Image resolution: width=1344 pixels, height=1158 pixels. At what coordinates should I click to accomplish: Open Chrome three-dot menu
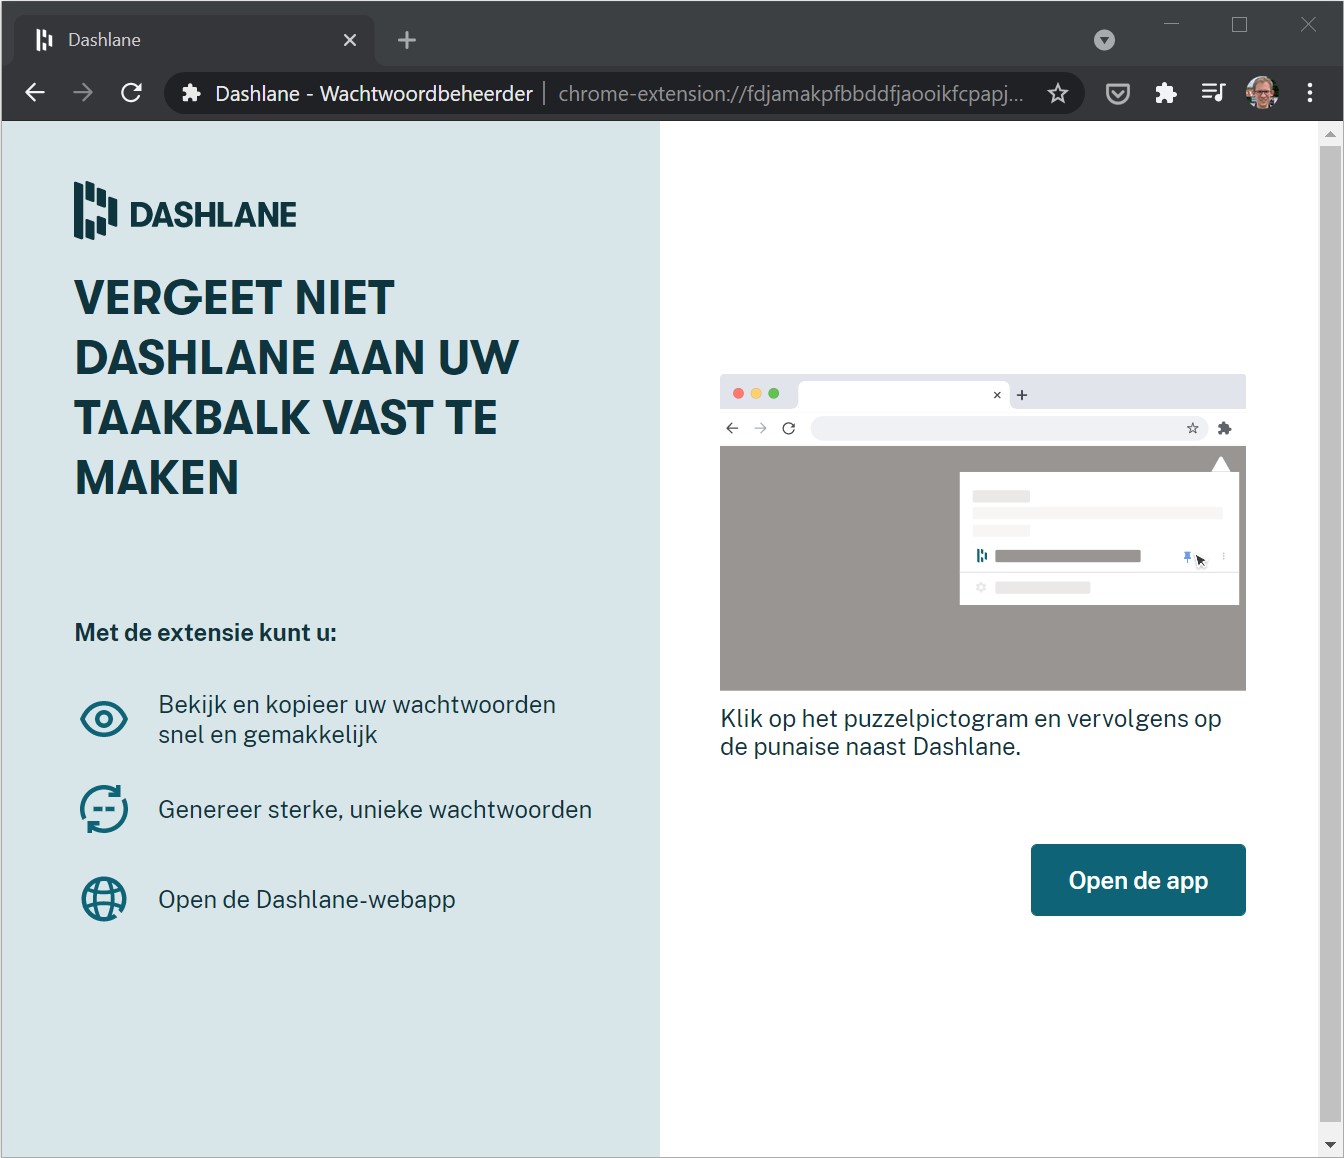pyautogui.click(x=1310, y=93)
